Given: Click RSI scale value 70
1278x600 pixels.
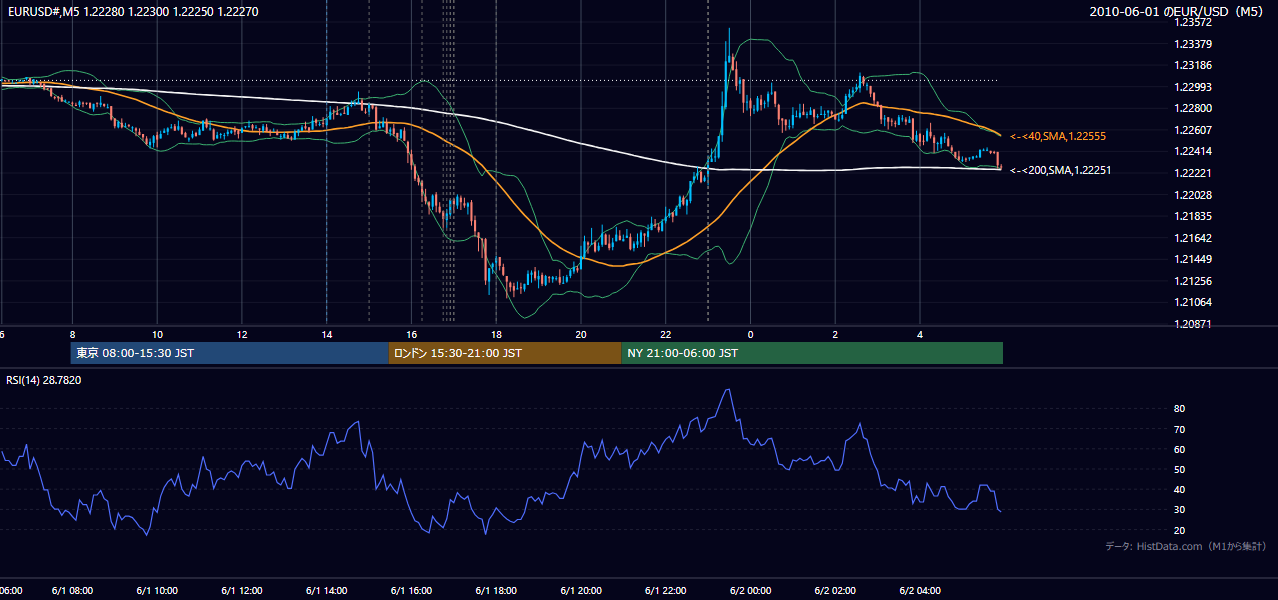Looking at the screenshot, I should [x=1179, y=429].
